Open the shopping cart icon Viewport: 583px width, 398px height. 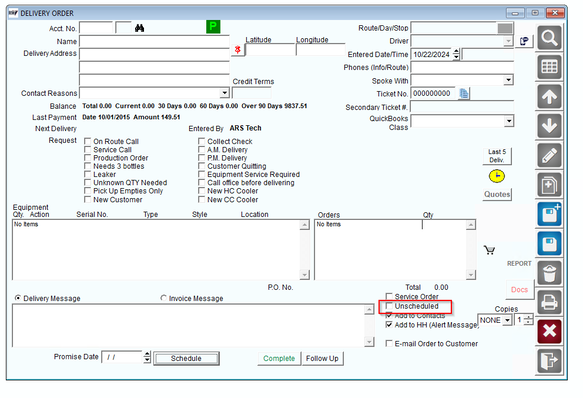point(489,250)
